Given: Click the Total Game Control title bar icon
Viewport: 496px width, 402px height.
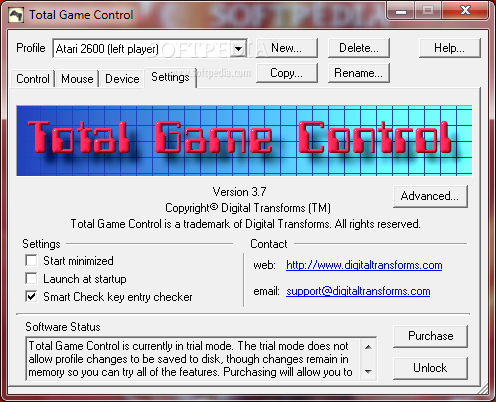Looking at the screenshot, I should point(16,15).
